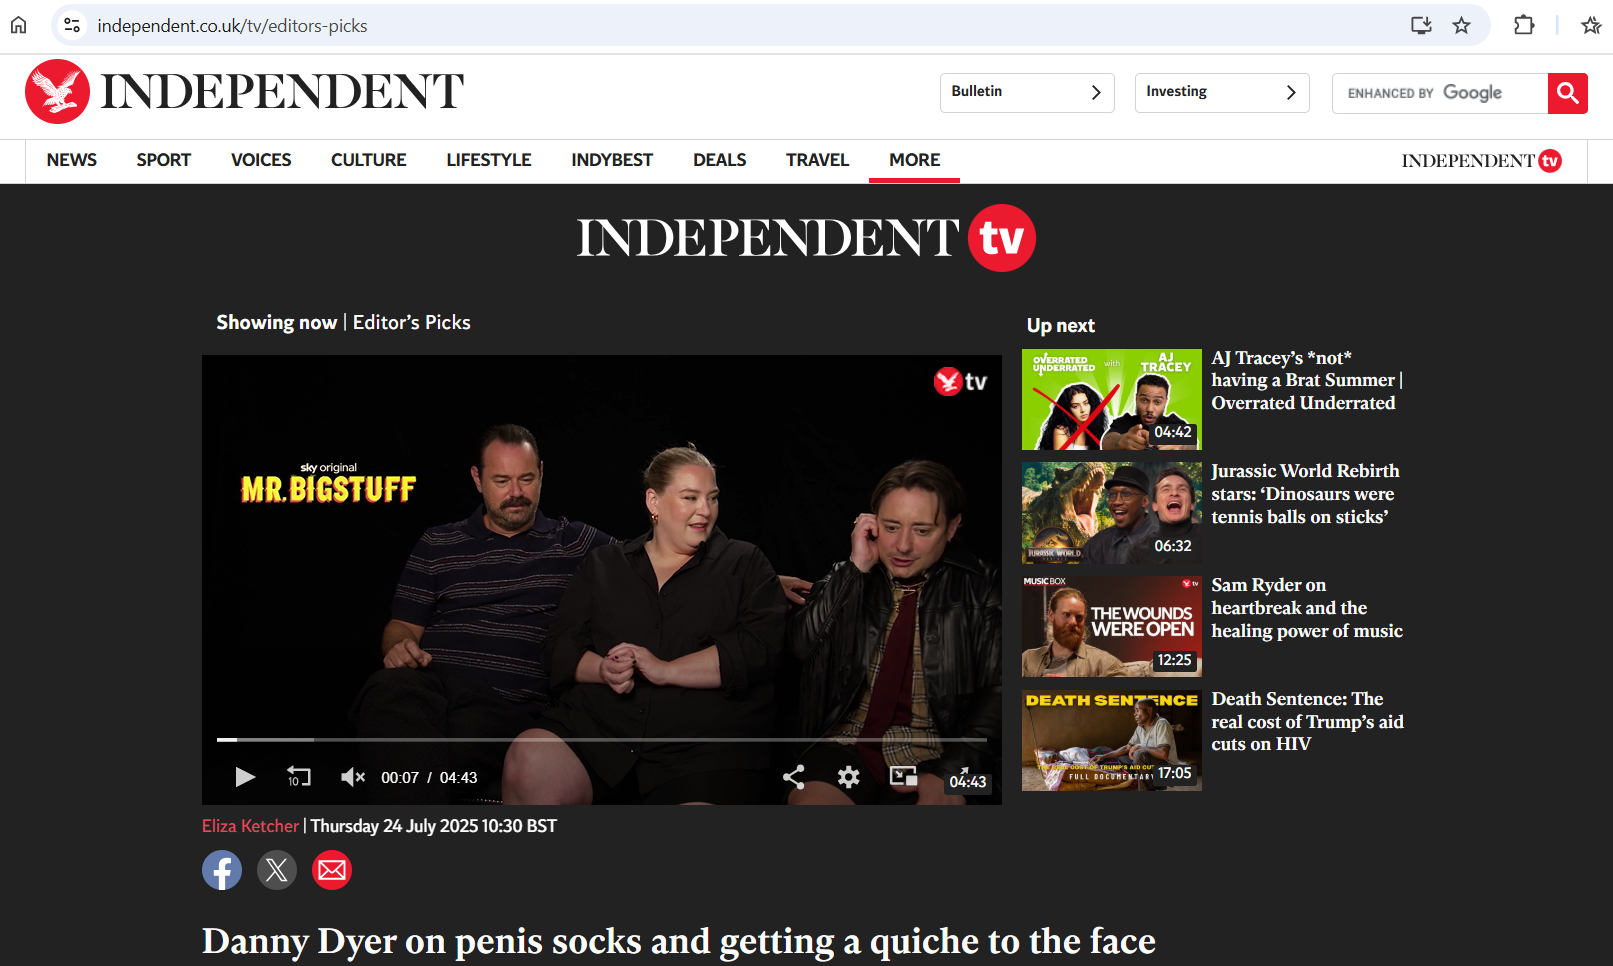1613x966 pixels.
Task: Open the INDYBEST section
Action: click(612, 160)
